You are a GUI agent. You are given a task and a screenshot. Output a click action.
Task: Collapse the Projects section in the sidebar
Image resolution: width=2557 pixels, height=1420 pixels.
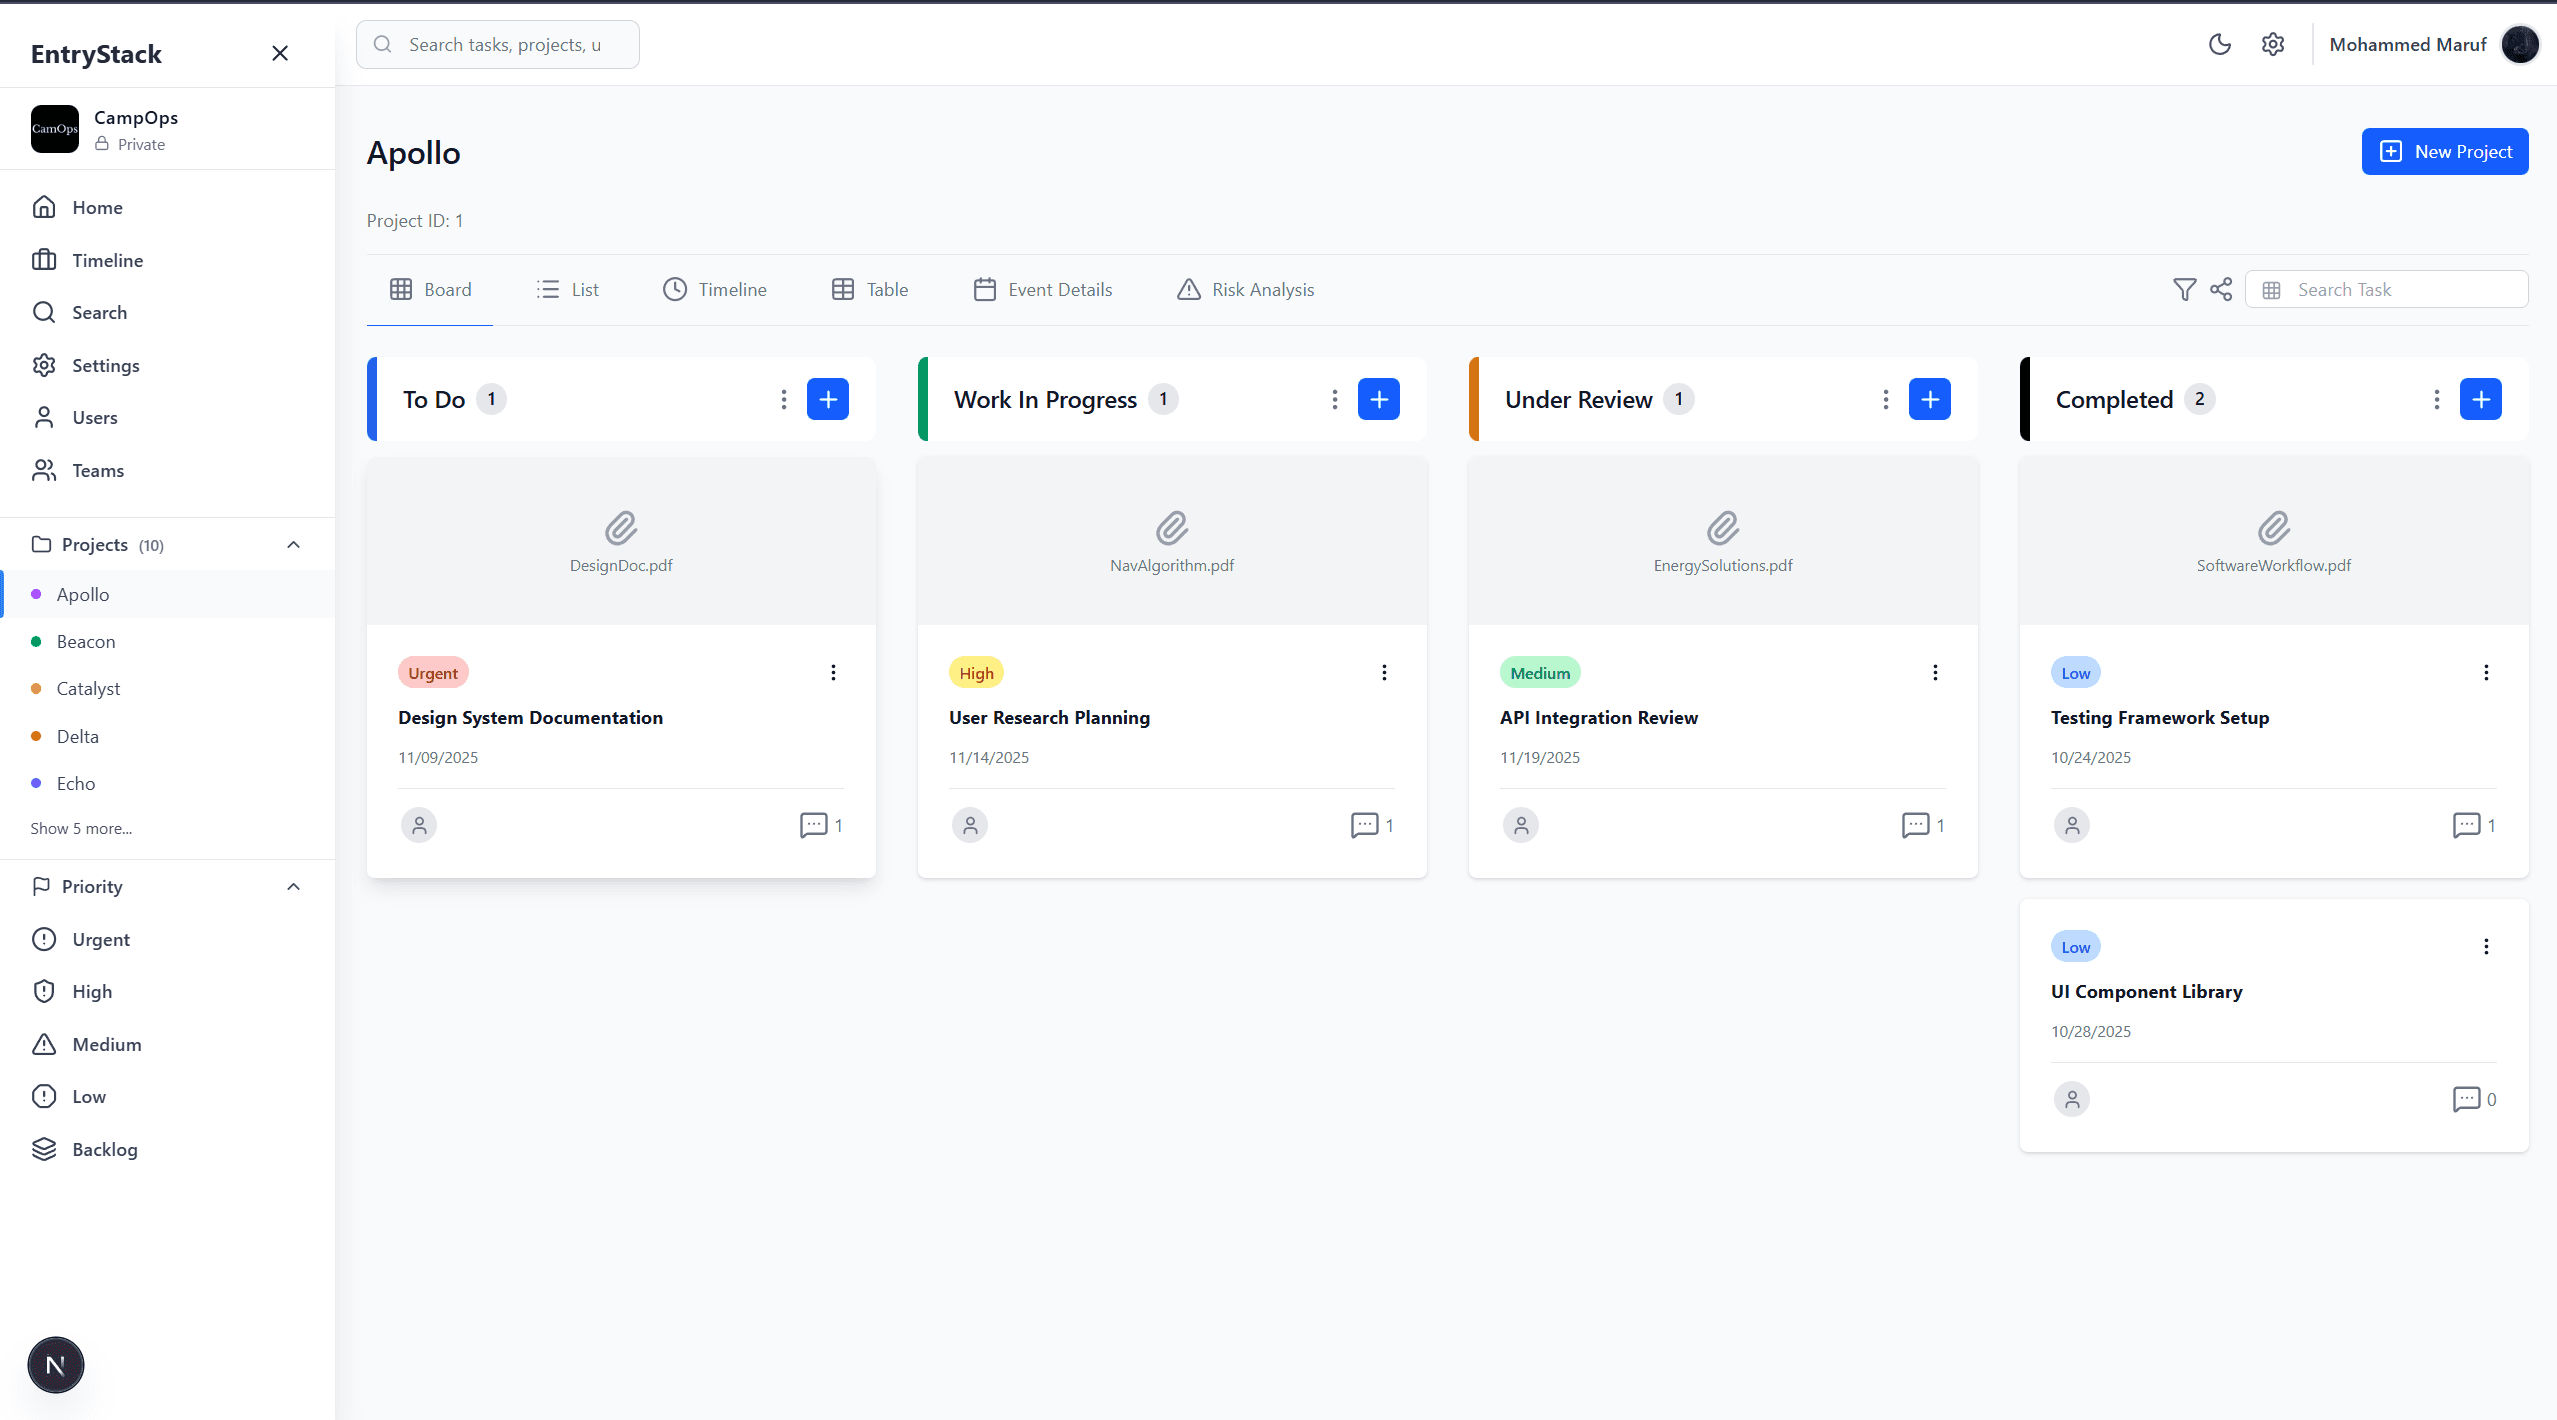point(293,544)
